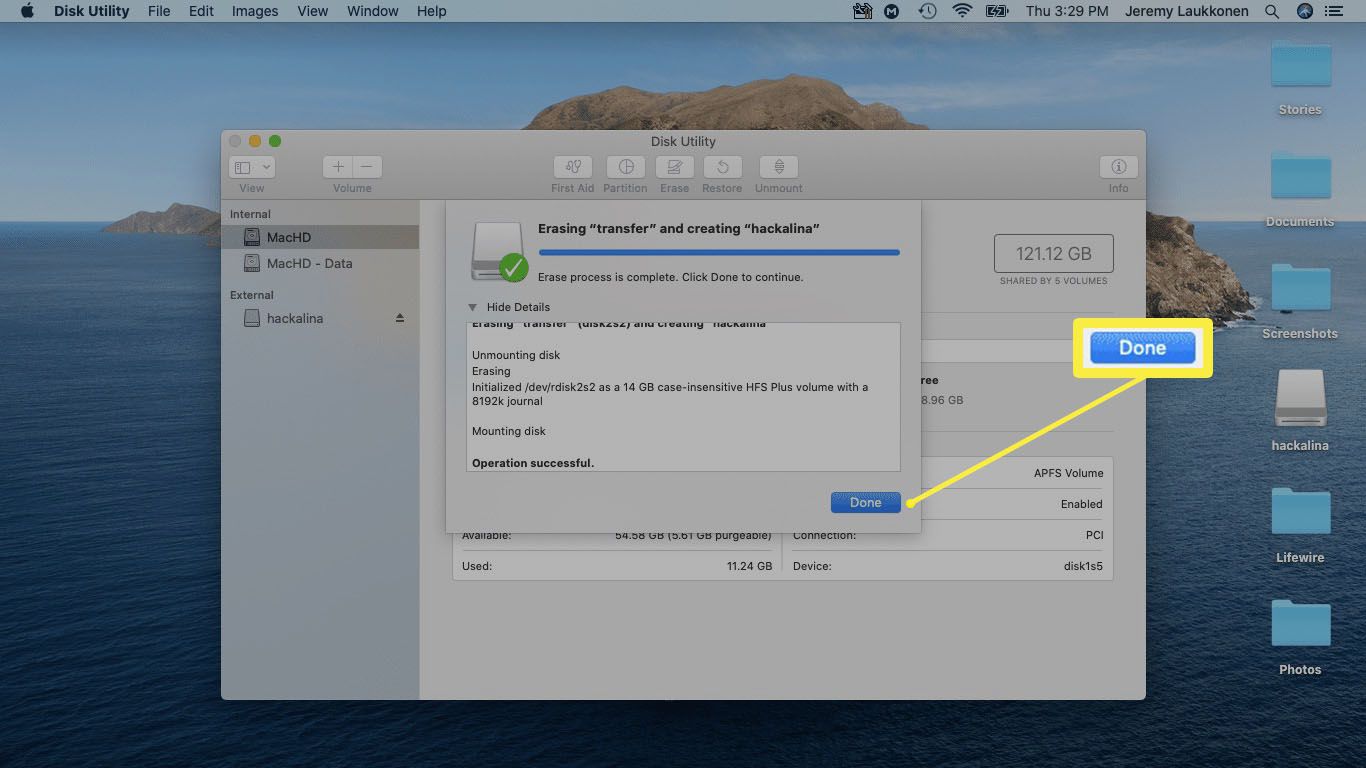Open the Restore toolbar icon
This screenshot has height=768, width=1366.
pyautogui.click(x=722, y=167)
